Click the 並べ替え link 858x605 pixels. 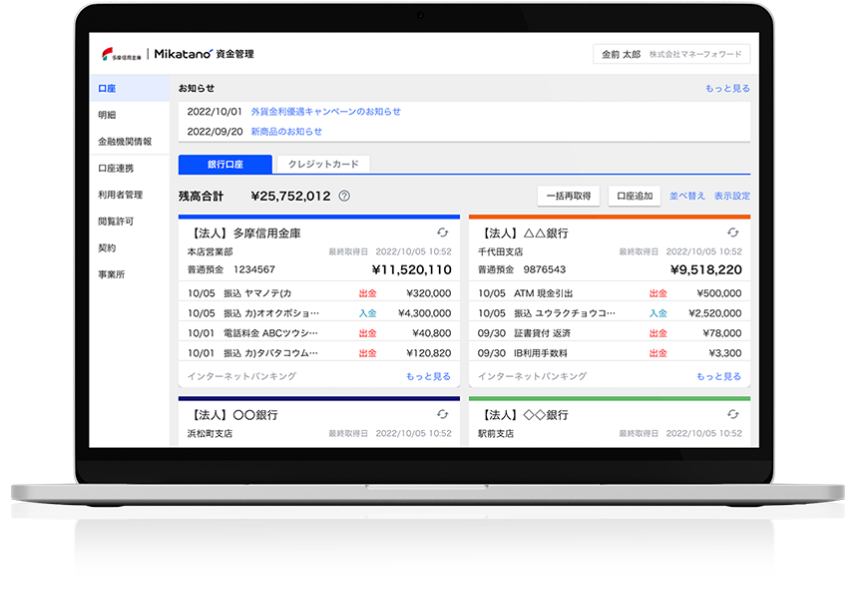pyautogui.click(x=687, y=196)
